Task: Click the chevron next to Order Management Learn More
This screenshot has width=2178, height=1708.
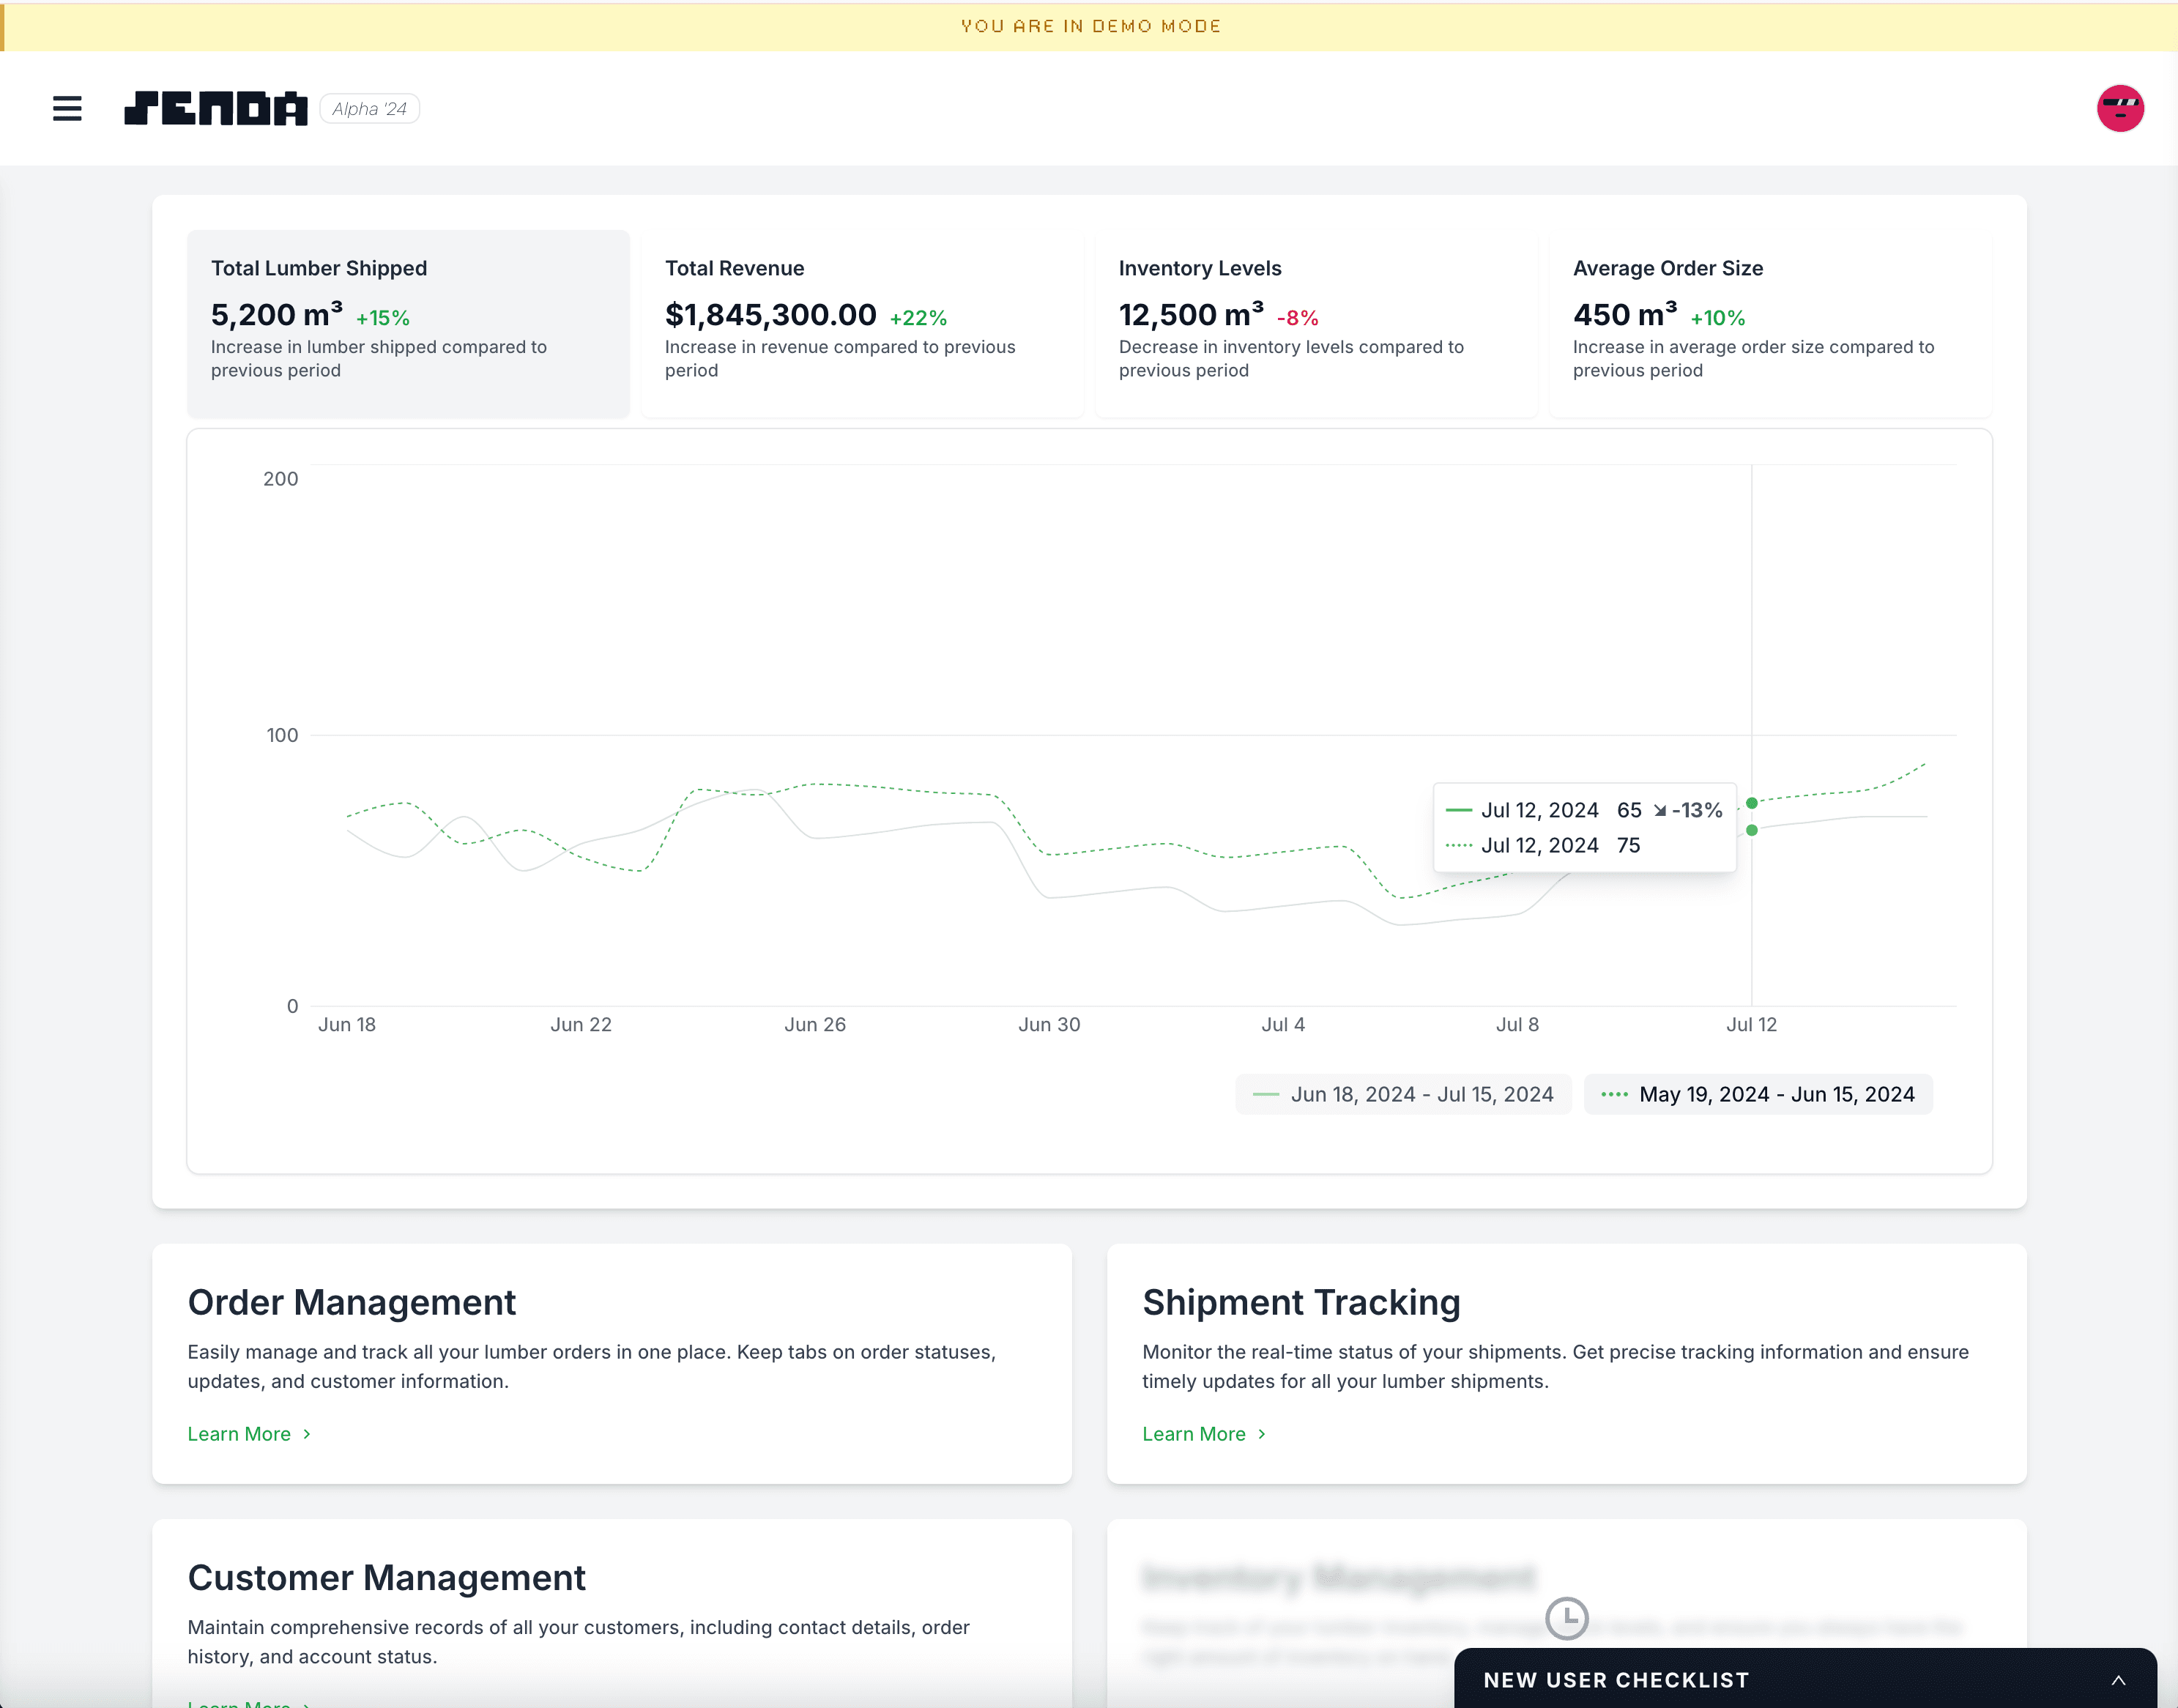Action: coord(307,1434)
